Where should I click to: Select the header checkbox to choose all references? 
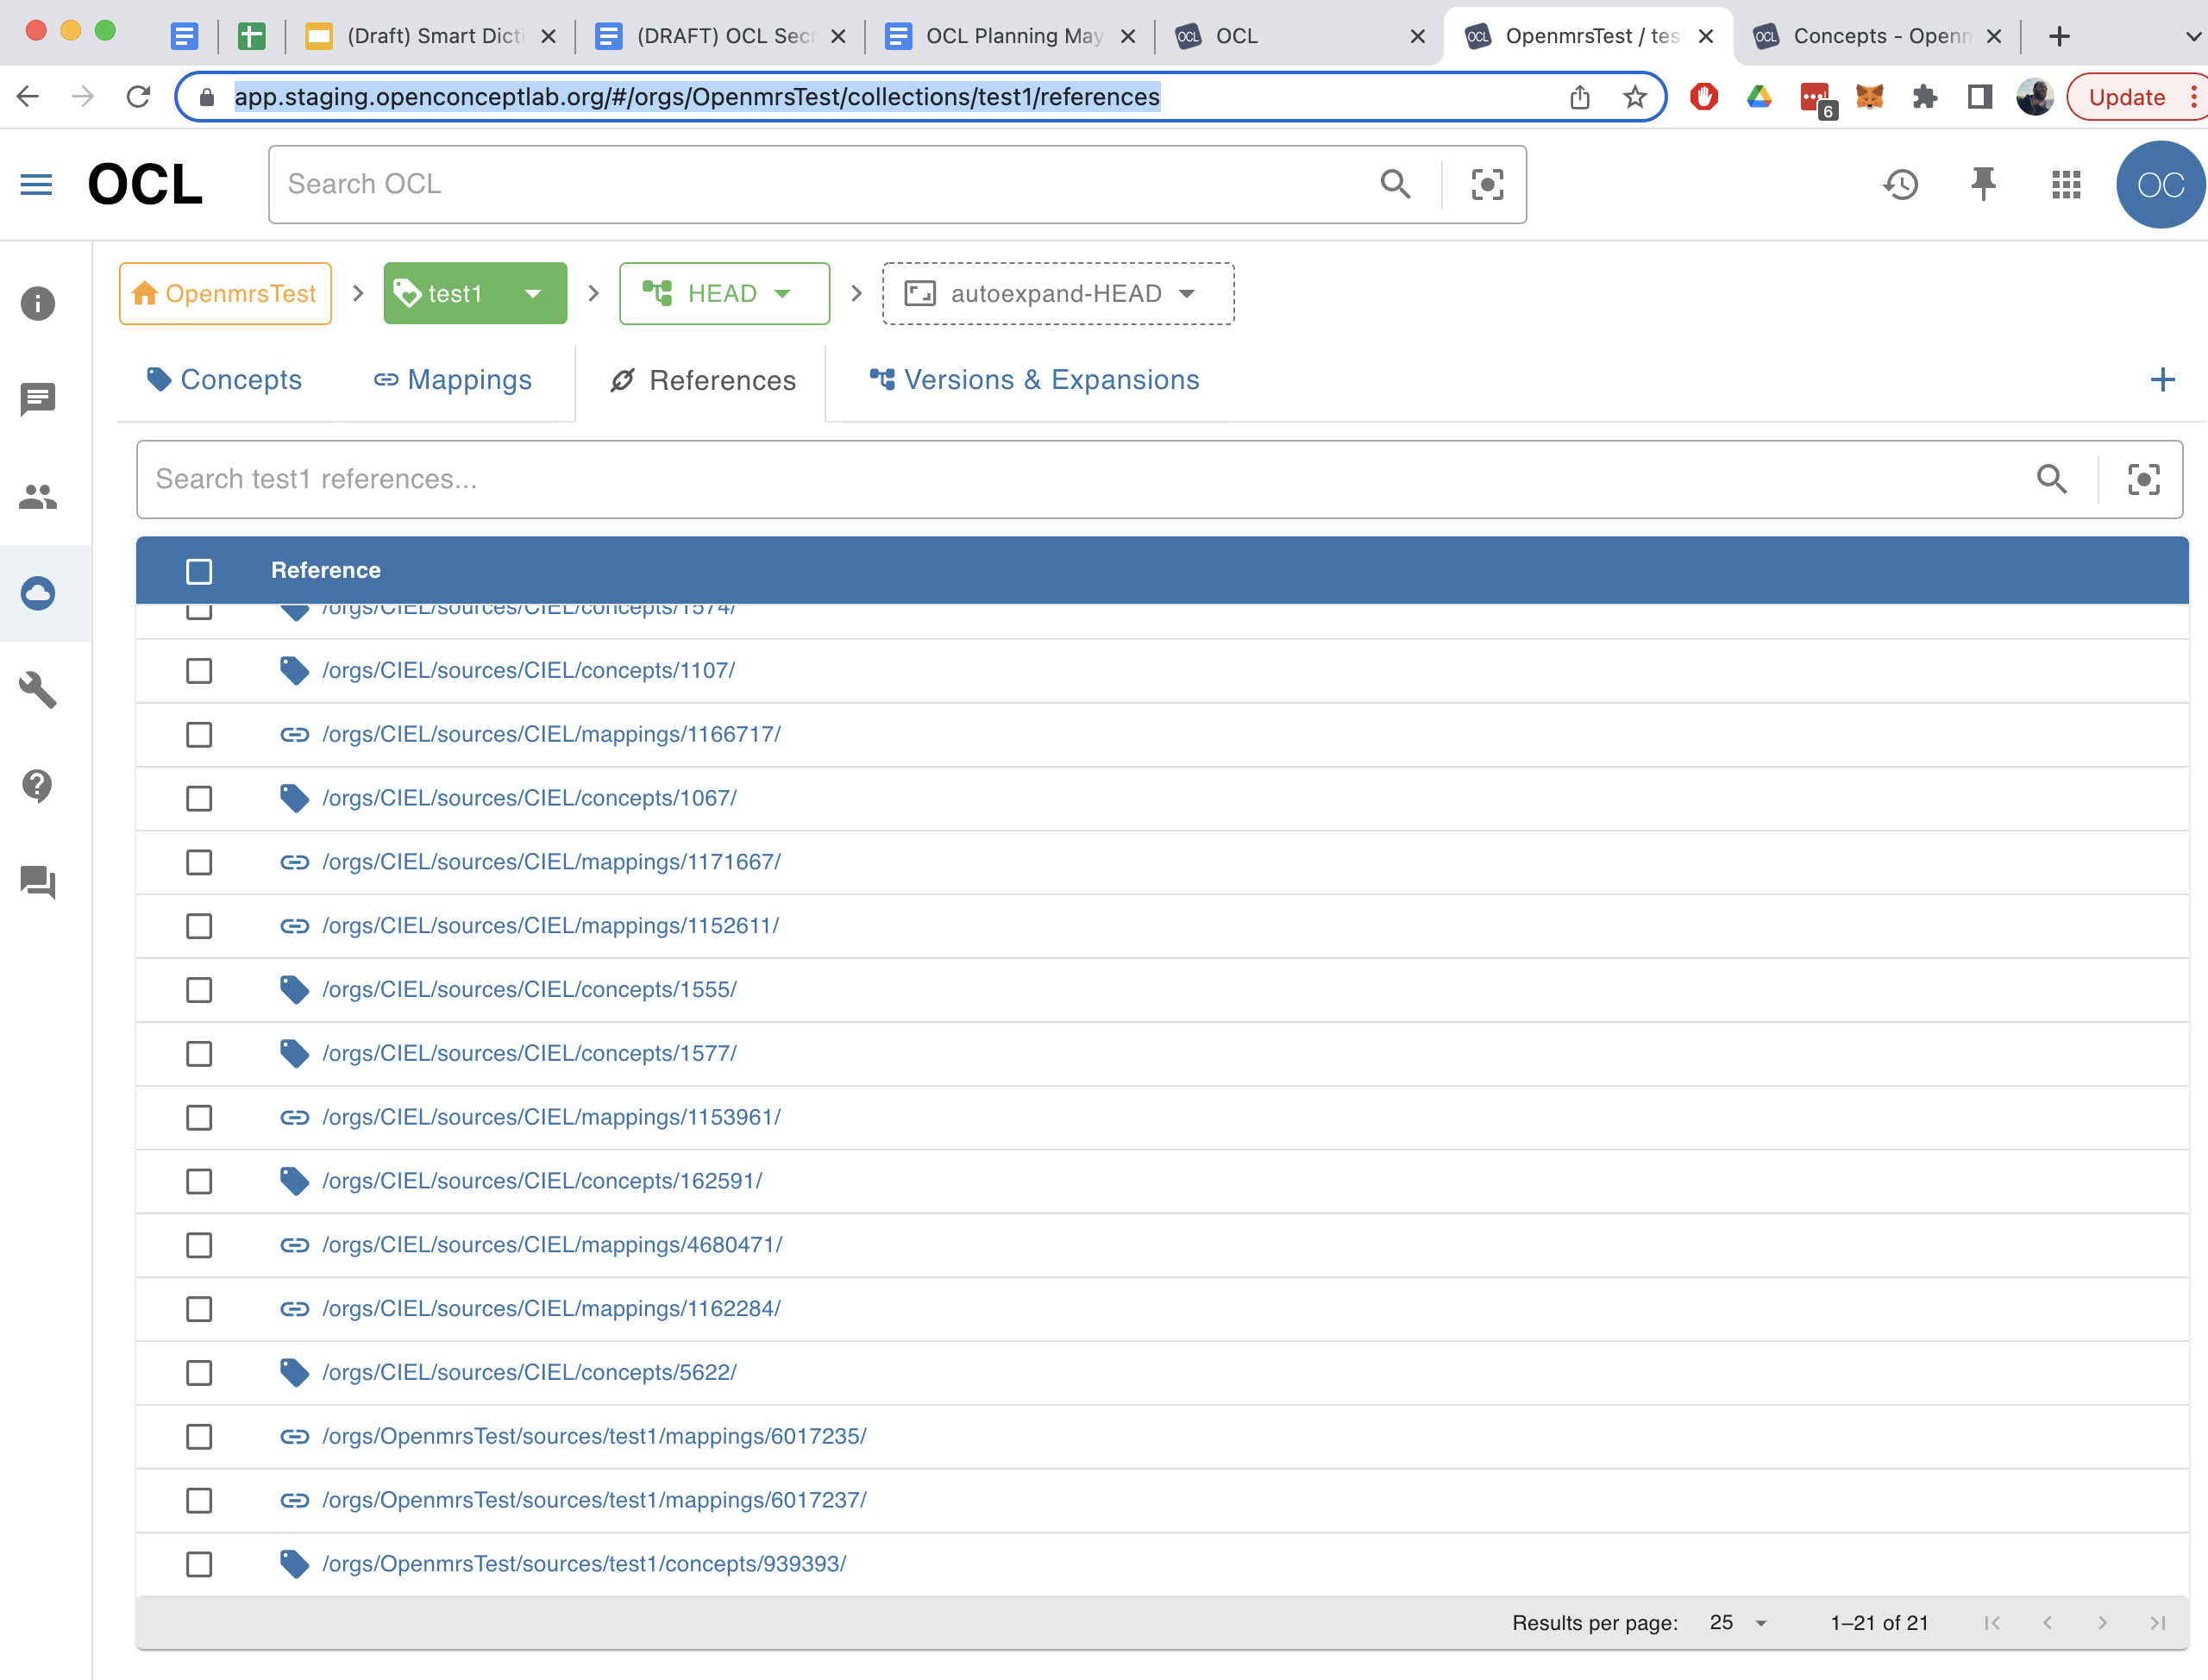tap(199, 570)
